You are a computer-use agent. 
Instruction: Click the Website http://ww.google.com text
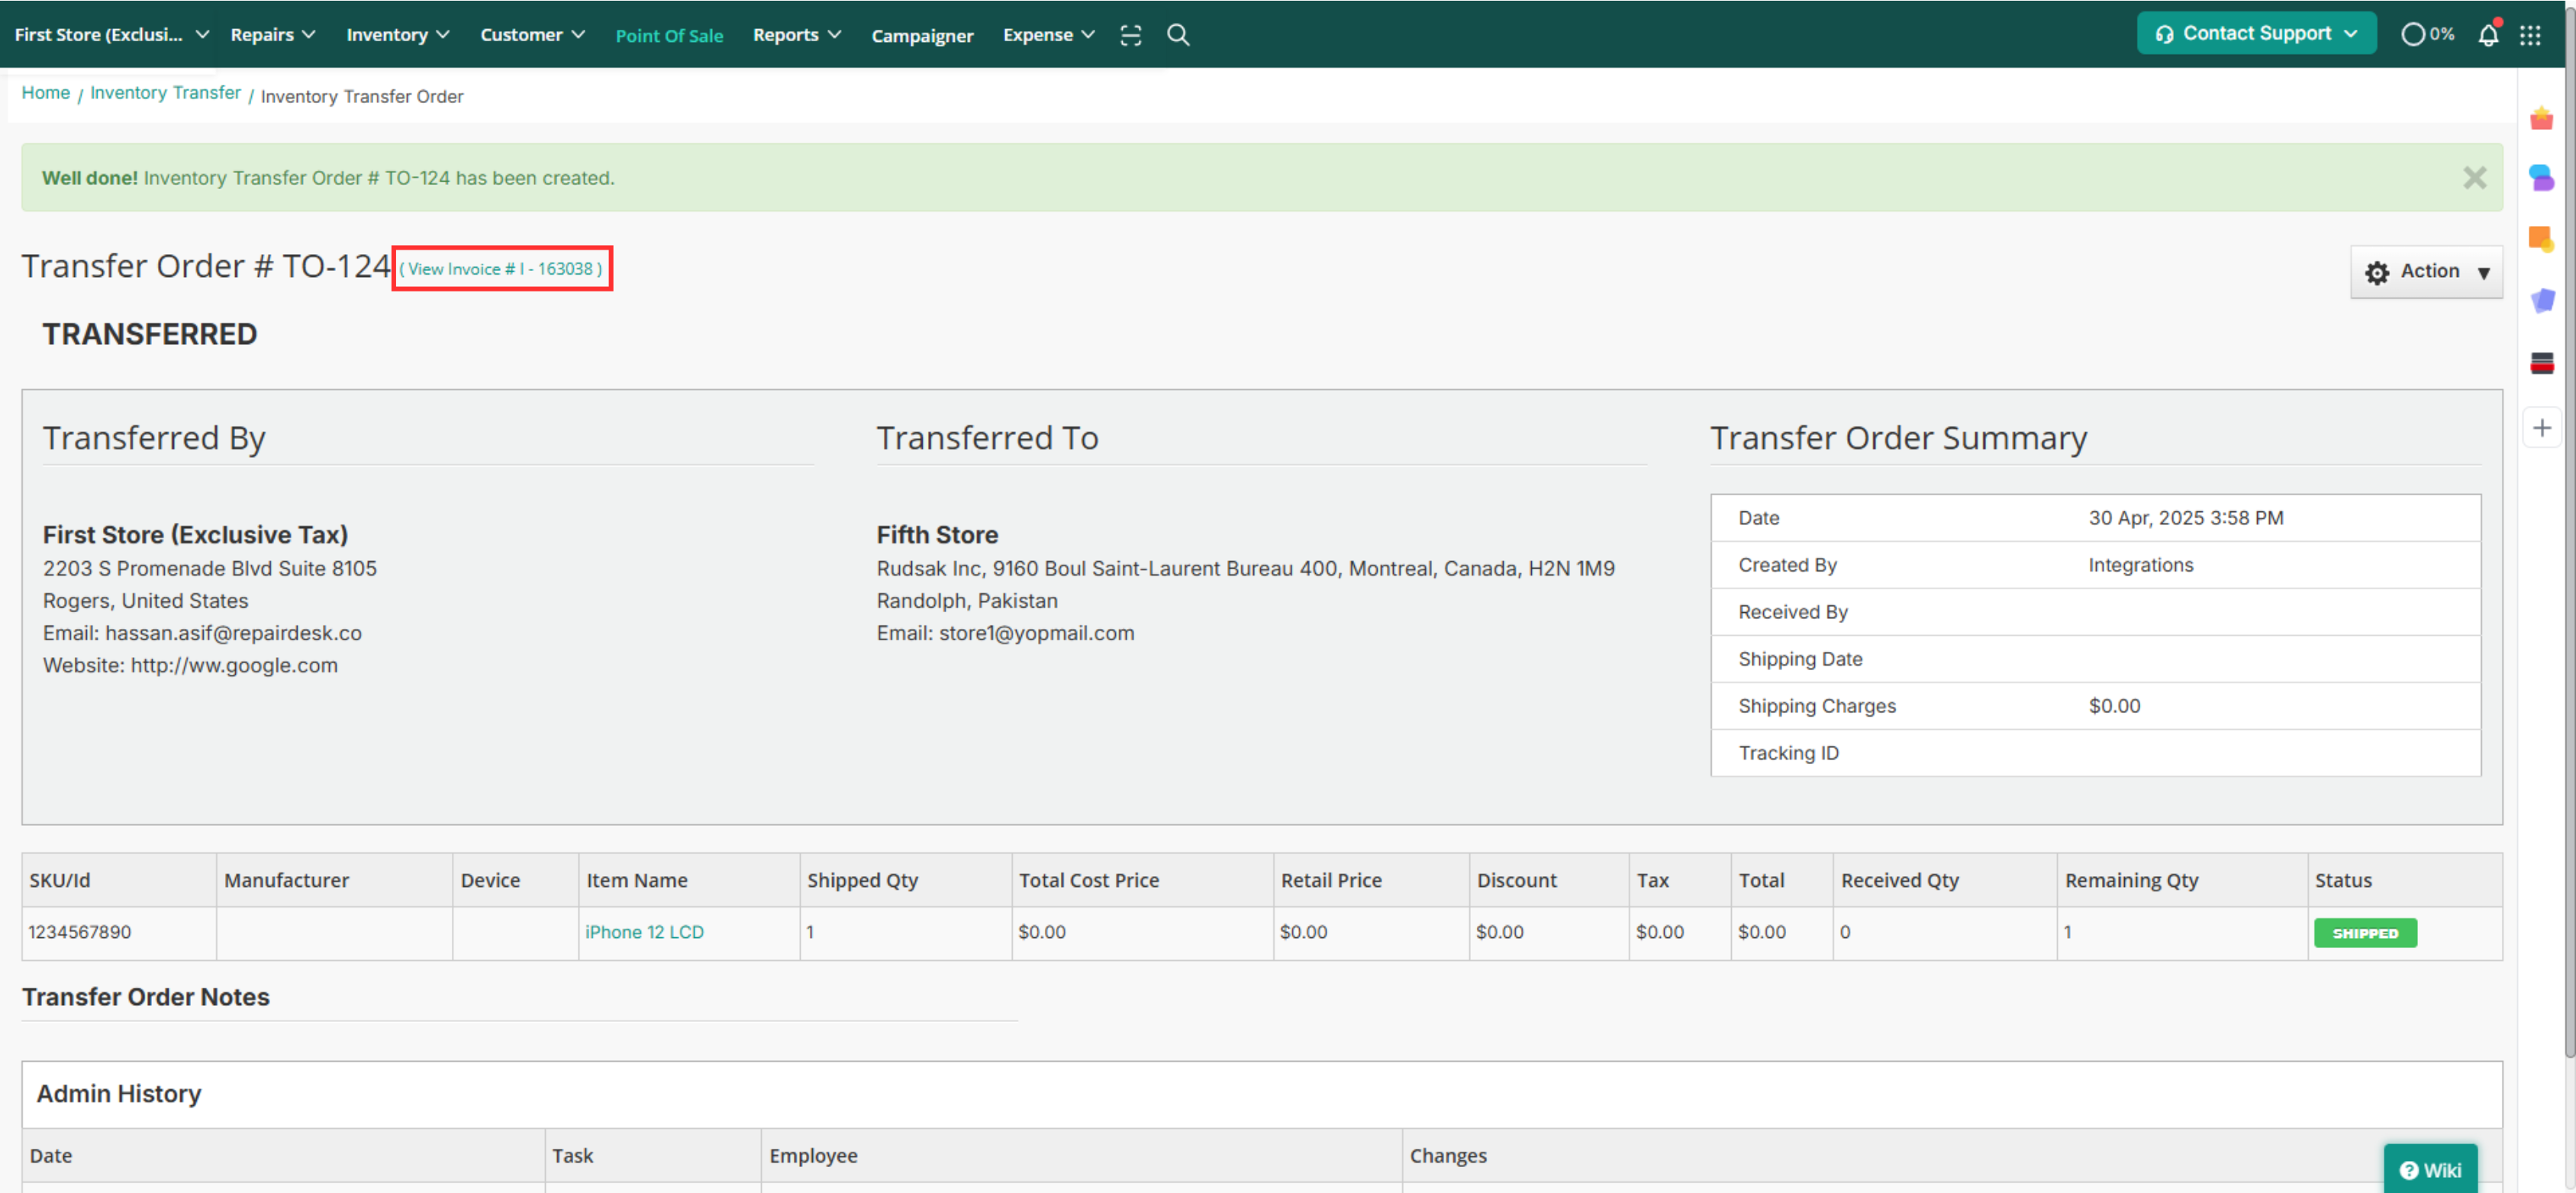(x=190, y=665)
